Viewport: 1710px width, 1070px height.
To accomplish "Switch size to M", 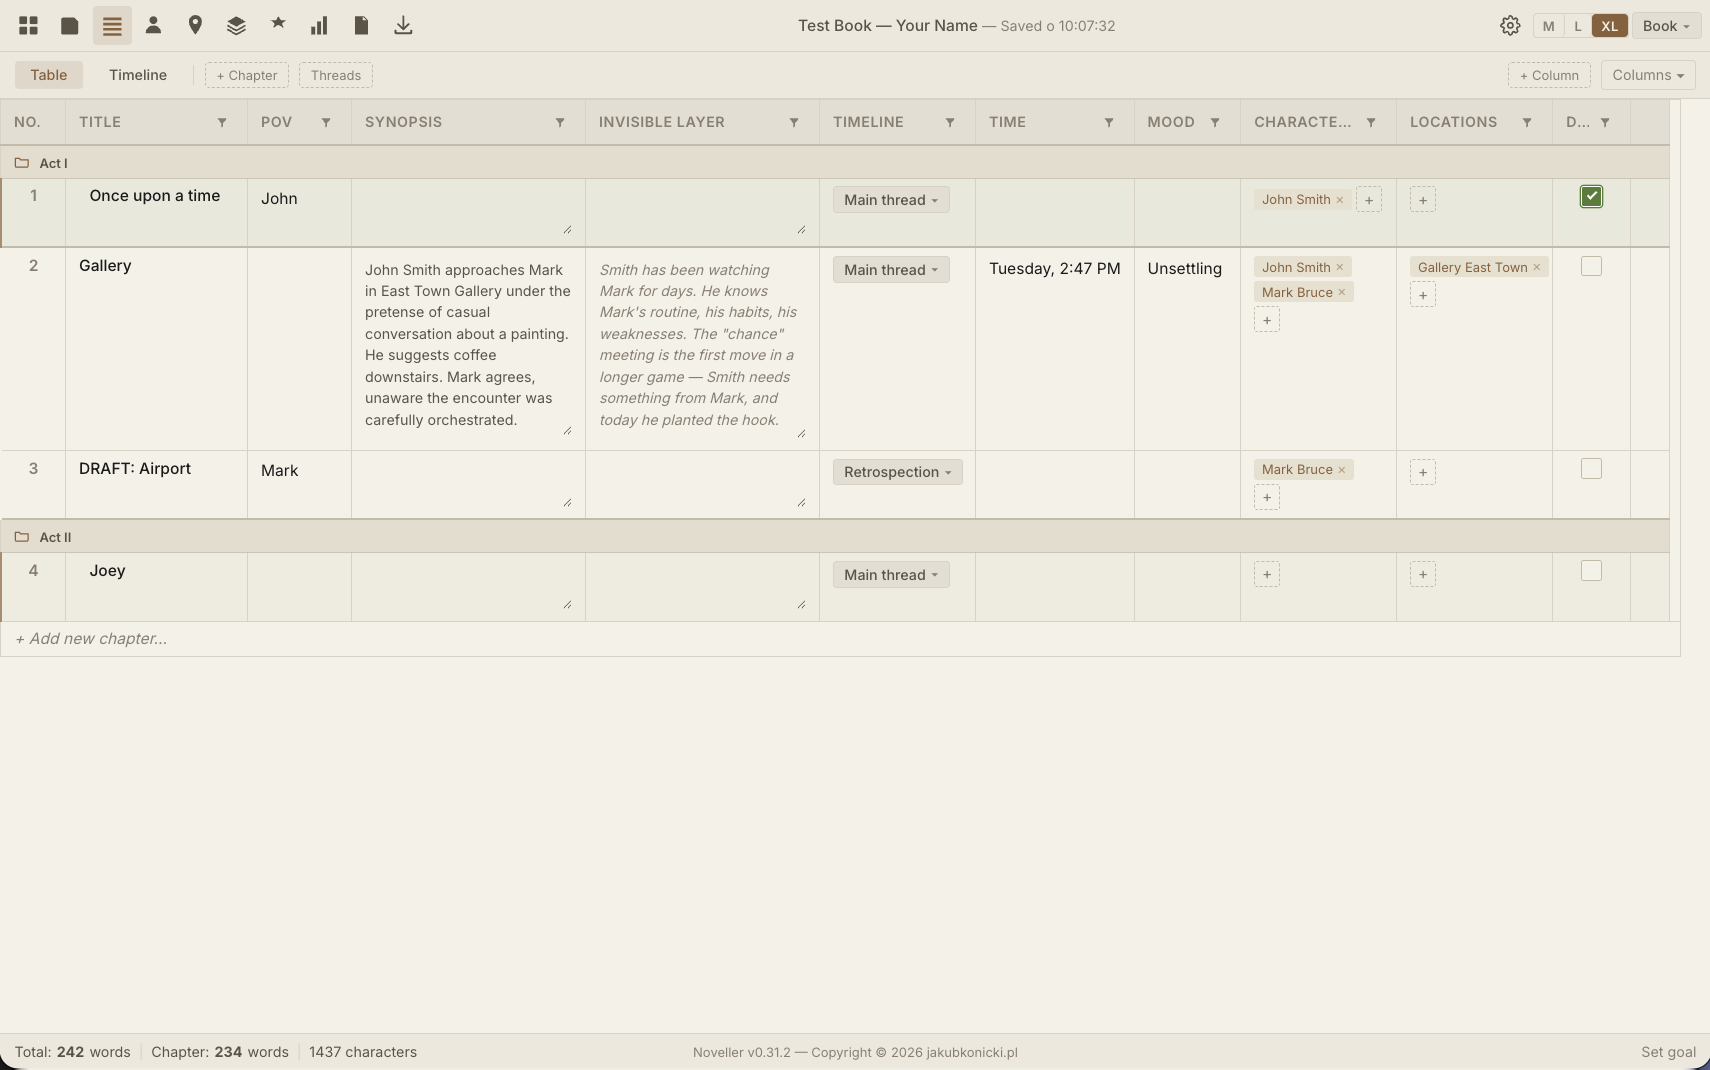I will [x=1548, y=26].
